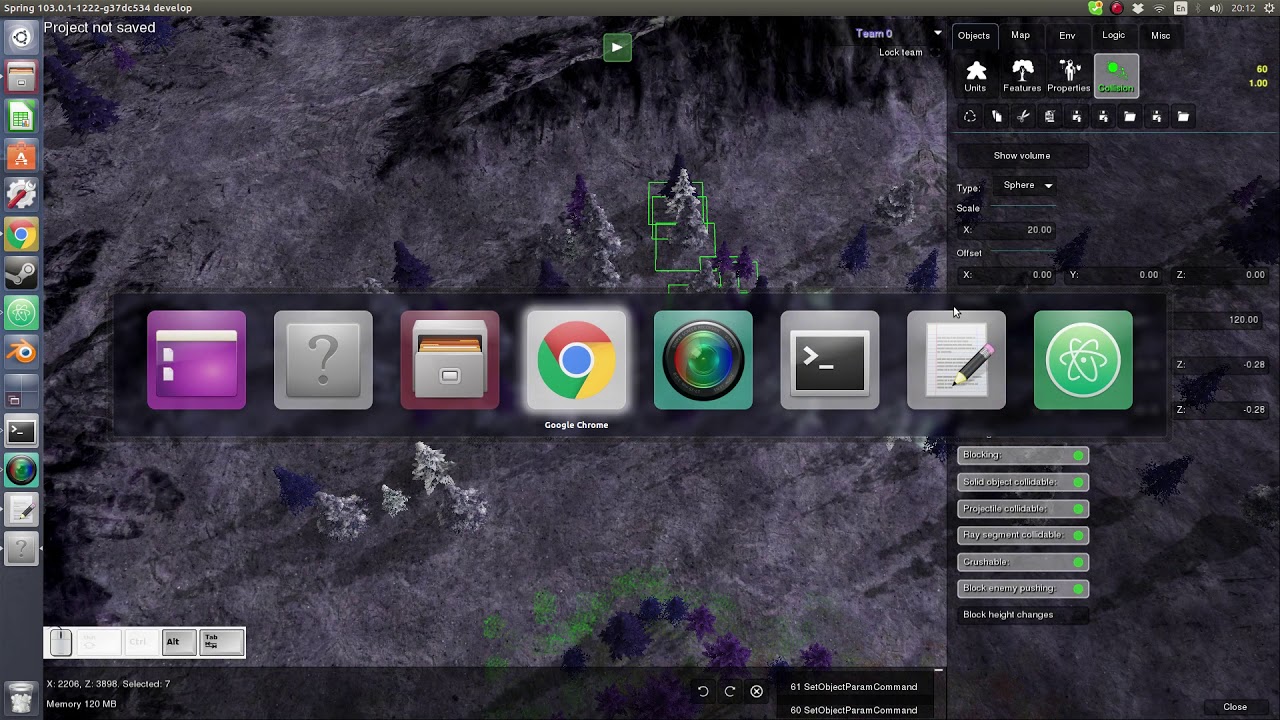Open the Features object panel
The width and height of the screenshot is (1280, 720).
tap(1022, 76)
